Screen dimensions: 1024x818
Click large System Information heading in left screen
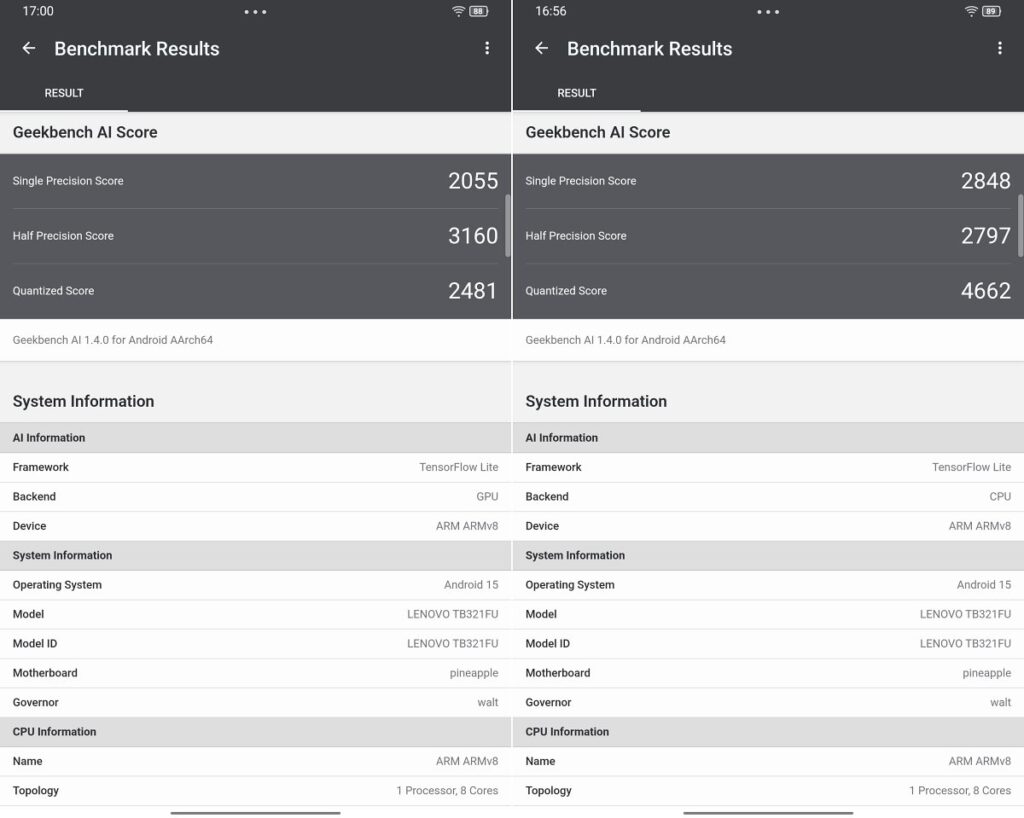84,401
